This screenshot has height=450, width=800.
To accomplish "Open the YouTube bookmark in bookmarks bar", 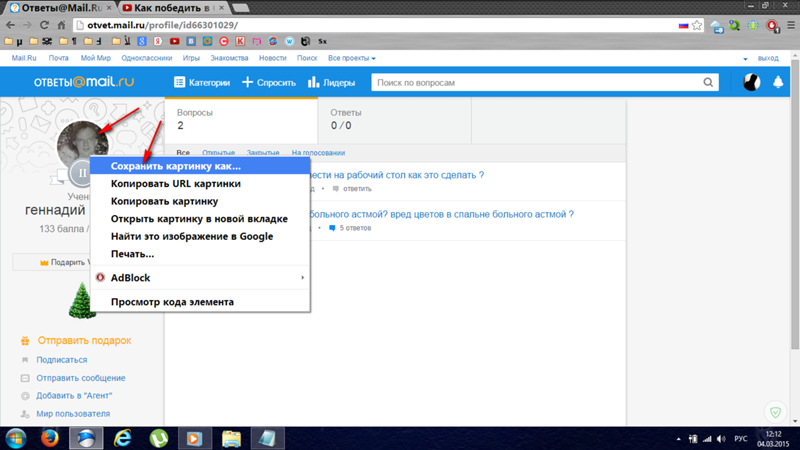I will click(x=174, y=41).
